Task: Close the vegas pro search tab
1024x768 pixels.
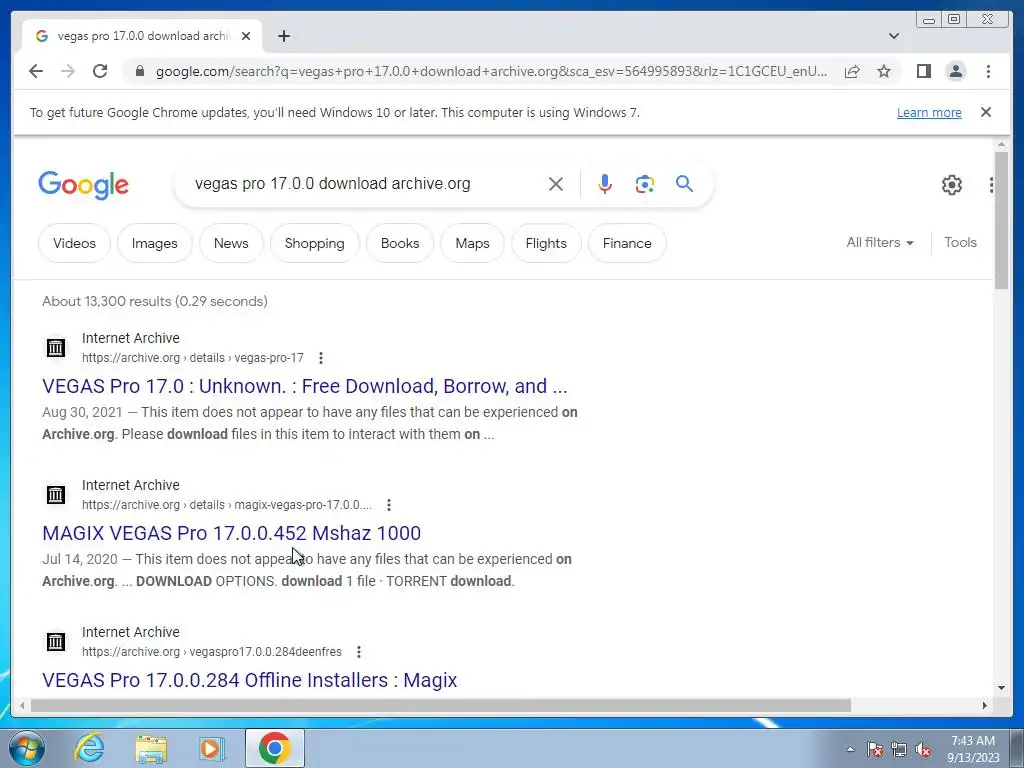Action: point(246,36)
